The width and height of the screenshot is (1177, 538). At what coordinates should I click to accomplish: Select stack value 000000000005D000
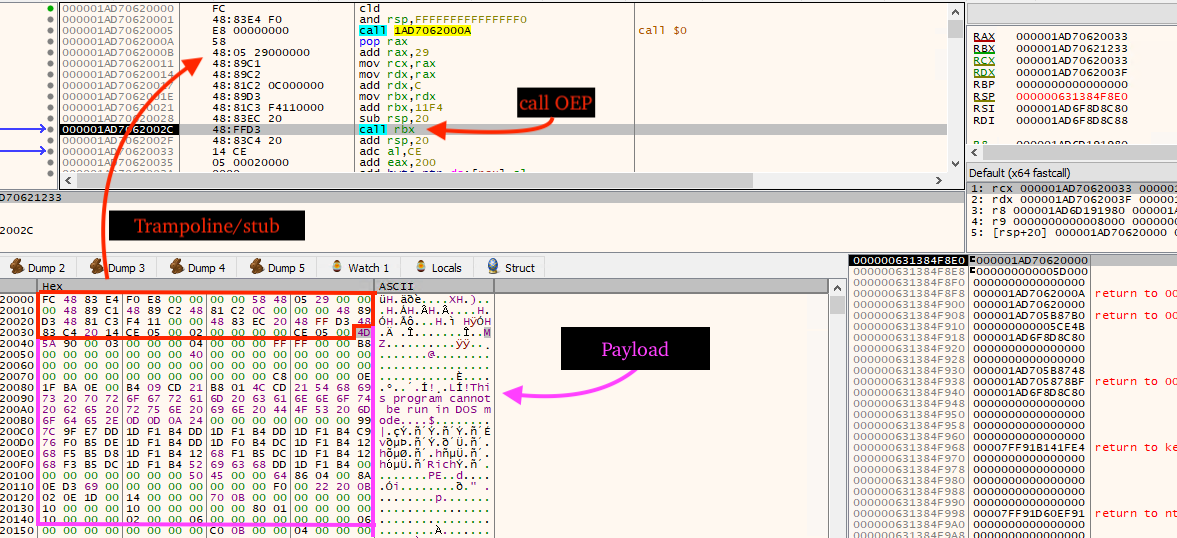(x=1028, y=271)
